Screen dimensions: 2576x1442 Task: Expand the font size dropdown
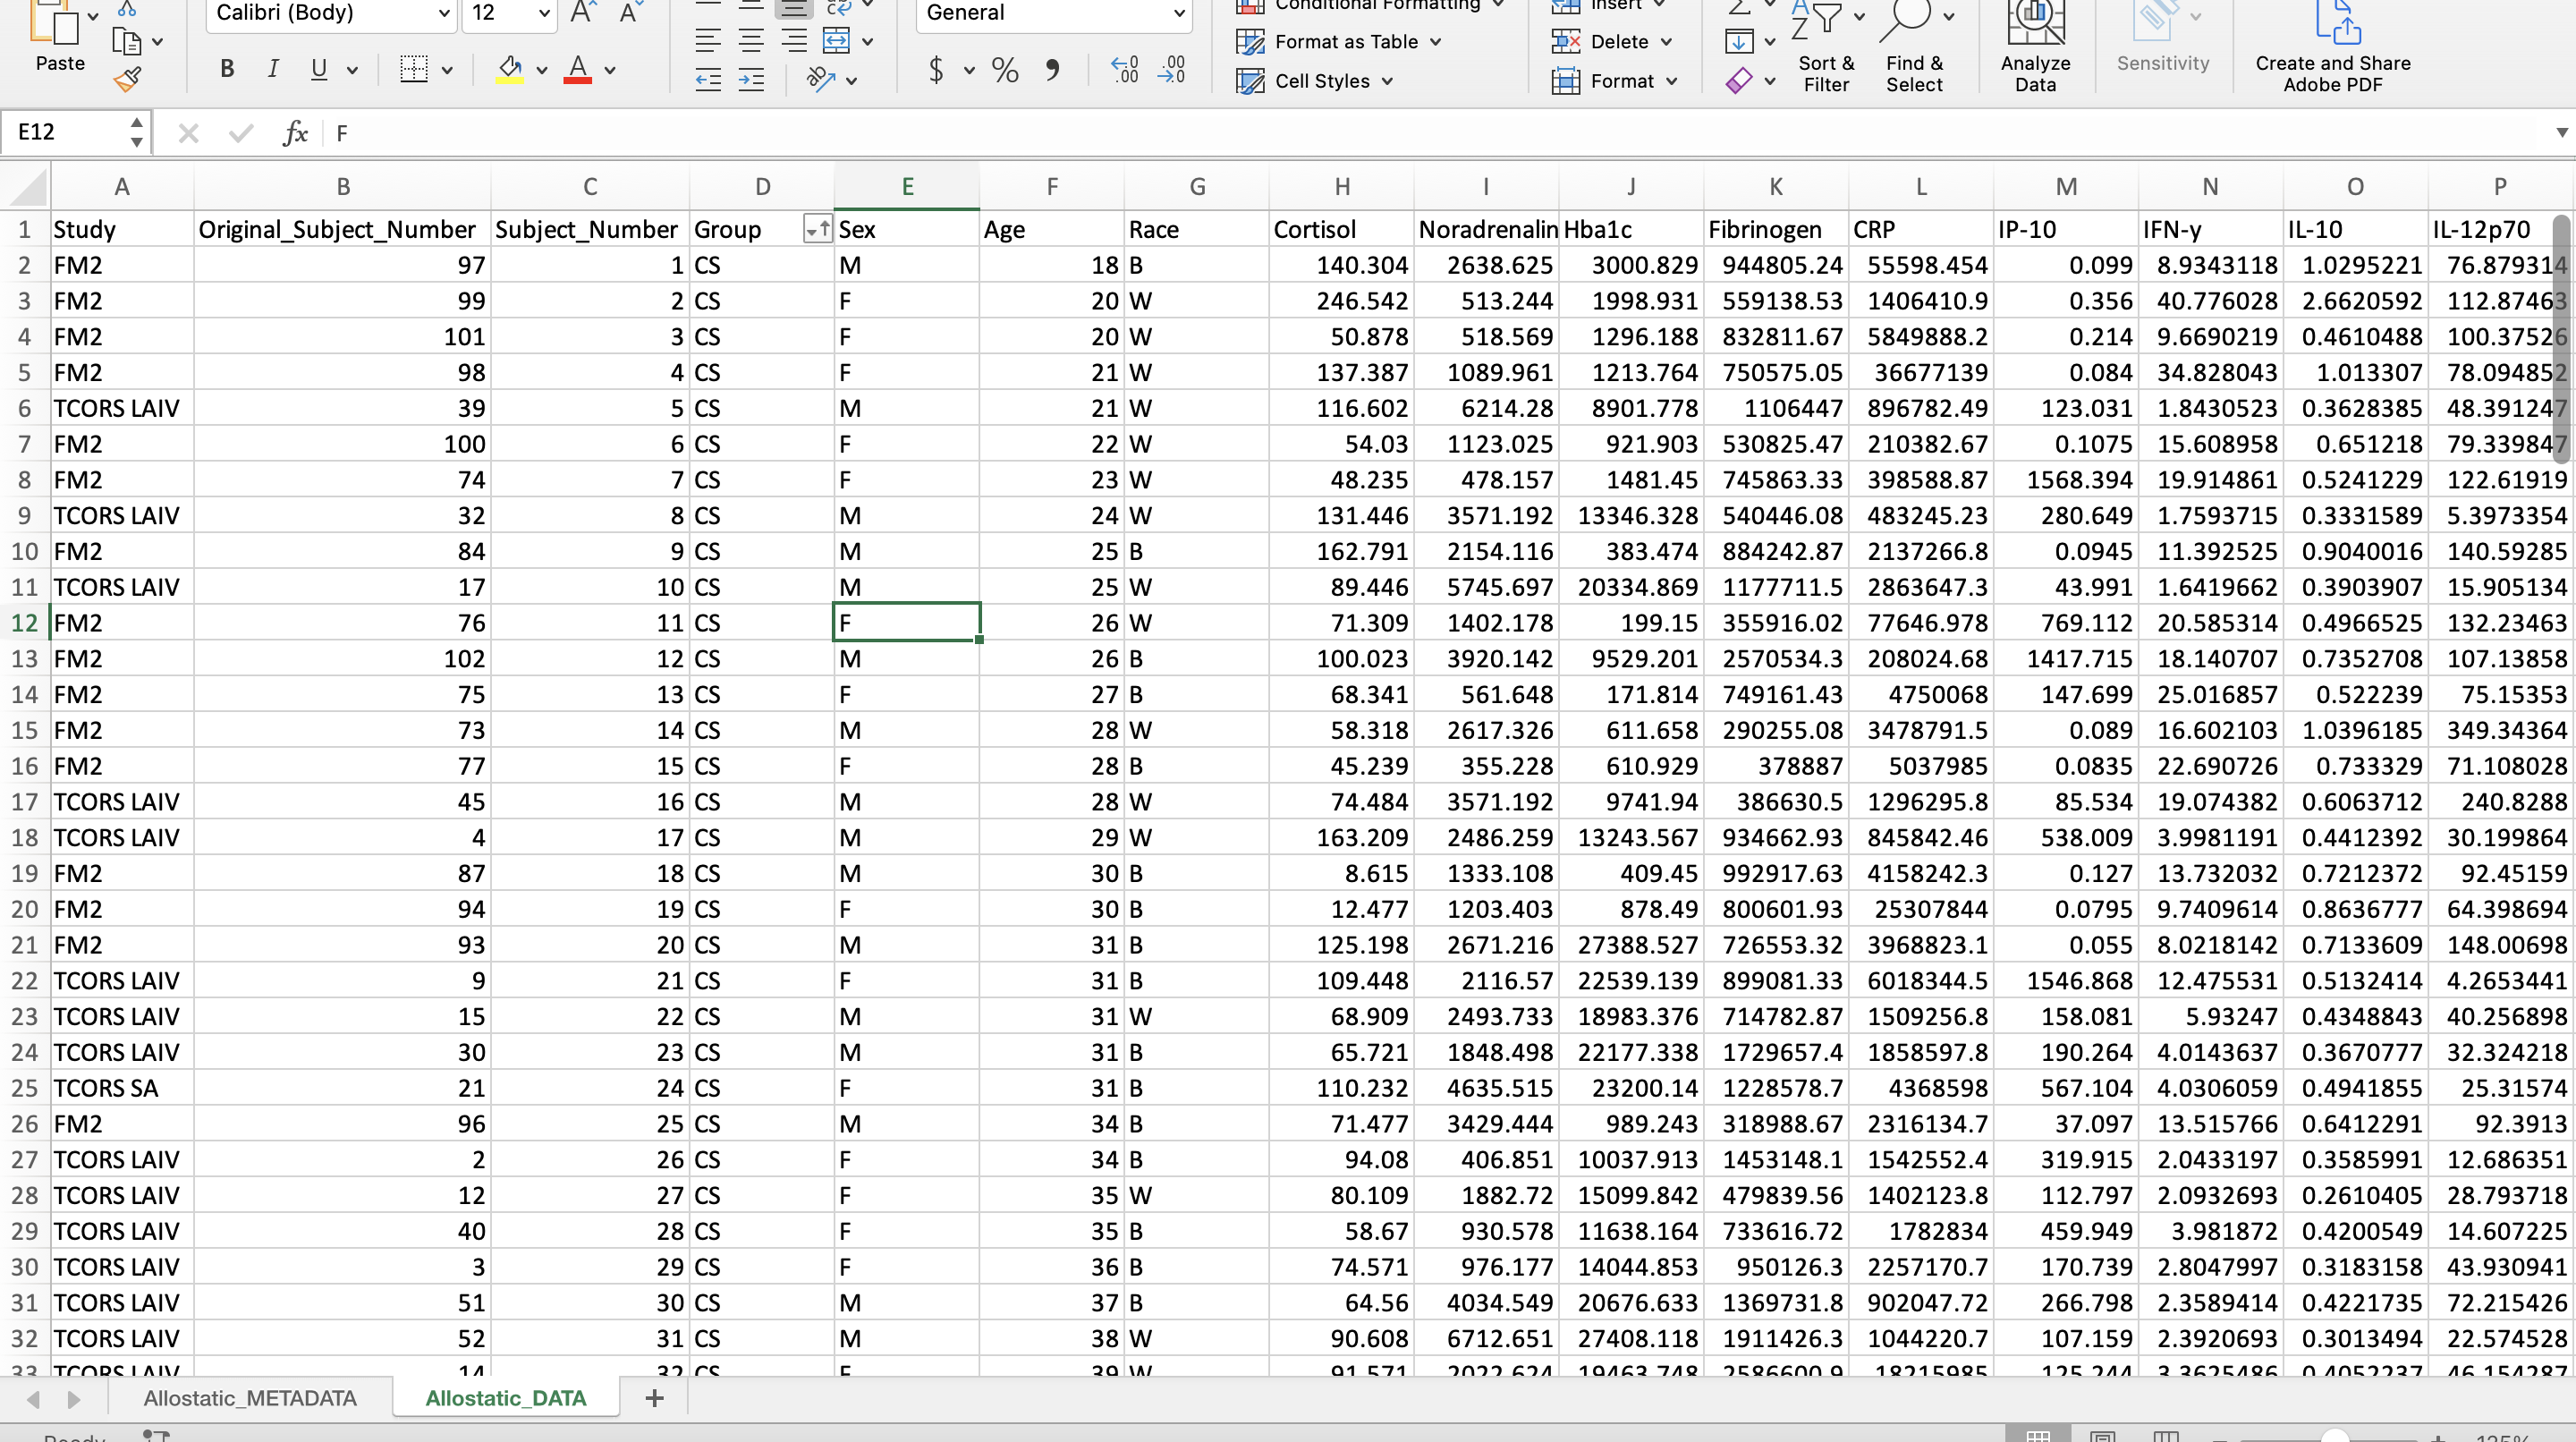(x=543, y=14)
